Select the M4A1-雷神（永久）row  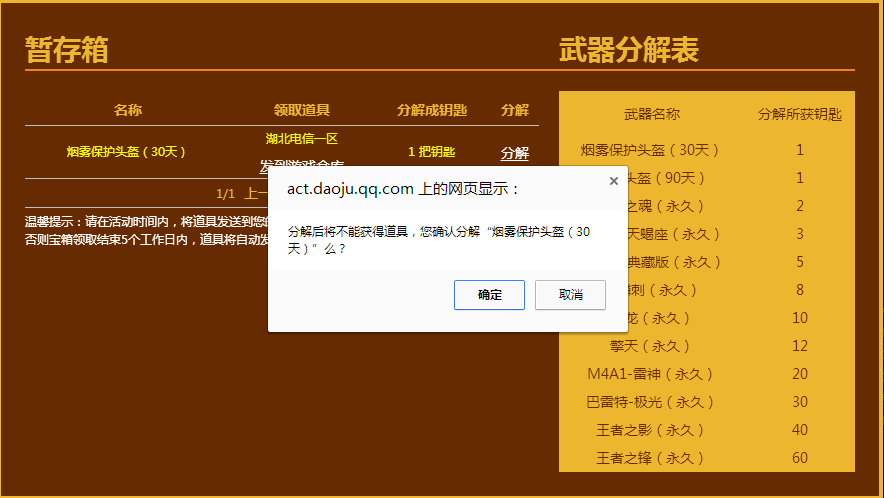[x=707, y=374]
